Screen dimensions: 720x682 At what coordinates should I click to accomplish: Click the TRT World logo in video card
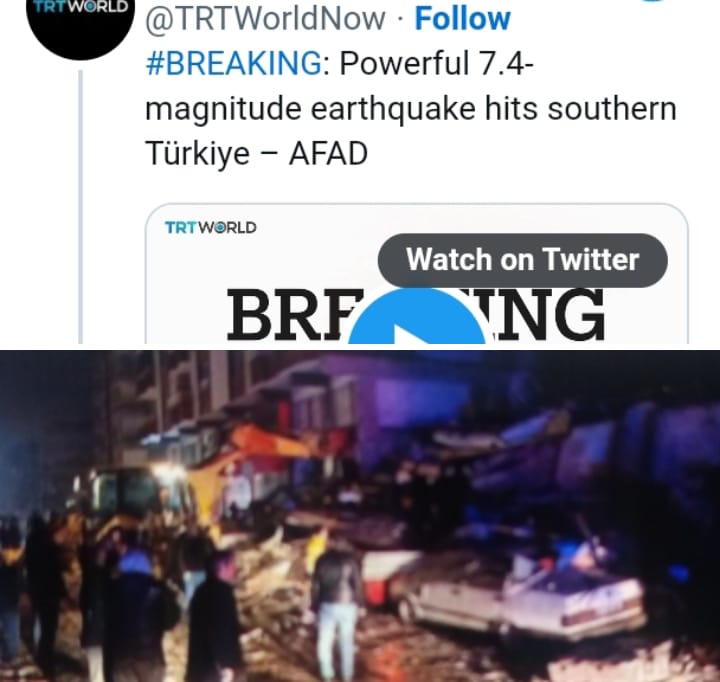click(211, 227)
